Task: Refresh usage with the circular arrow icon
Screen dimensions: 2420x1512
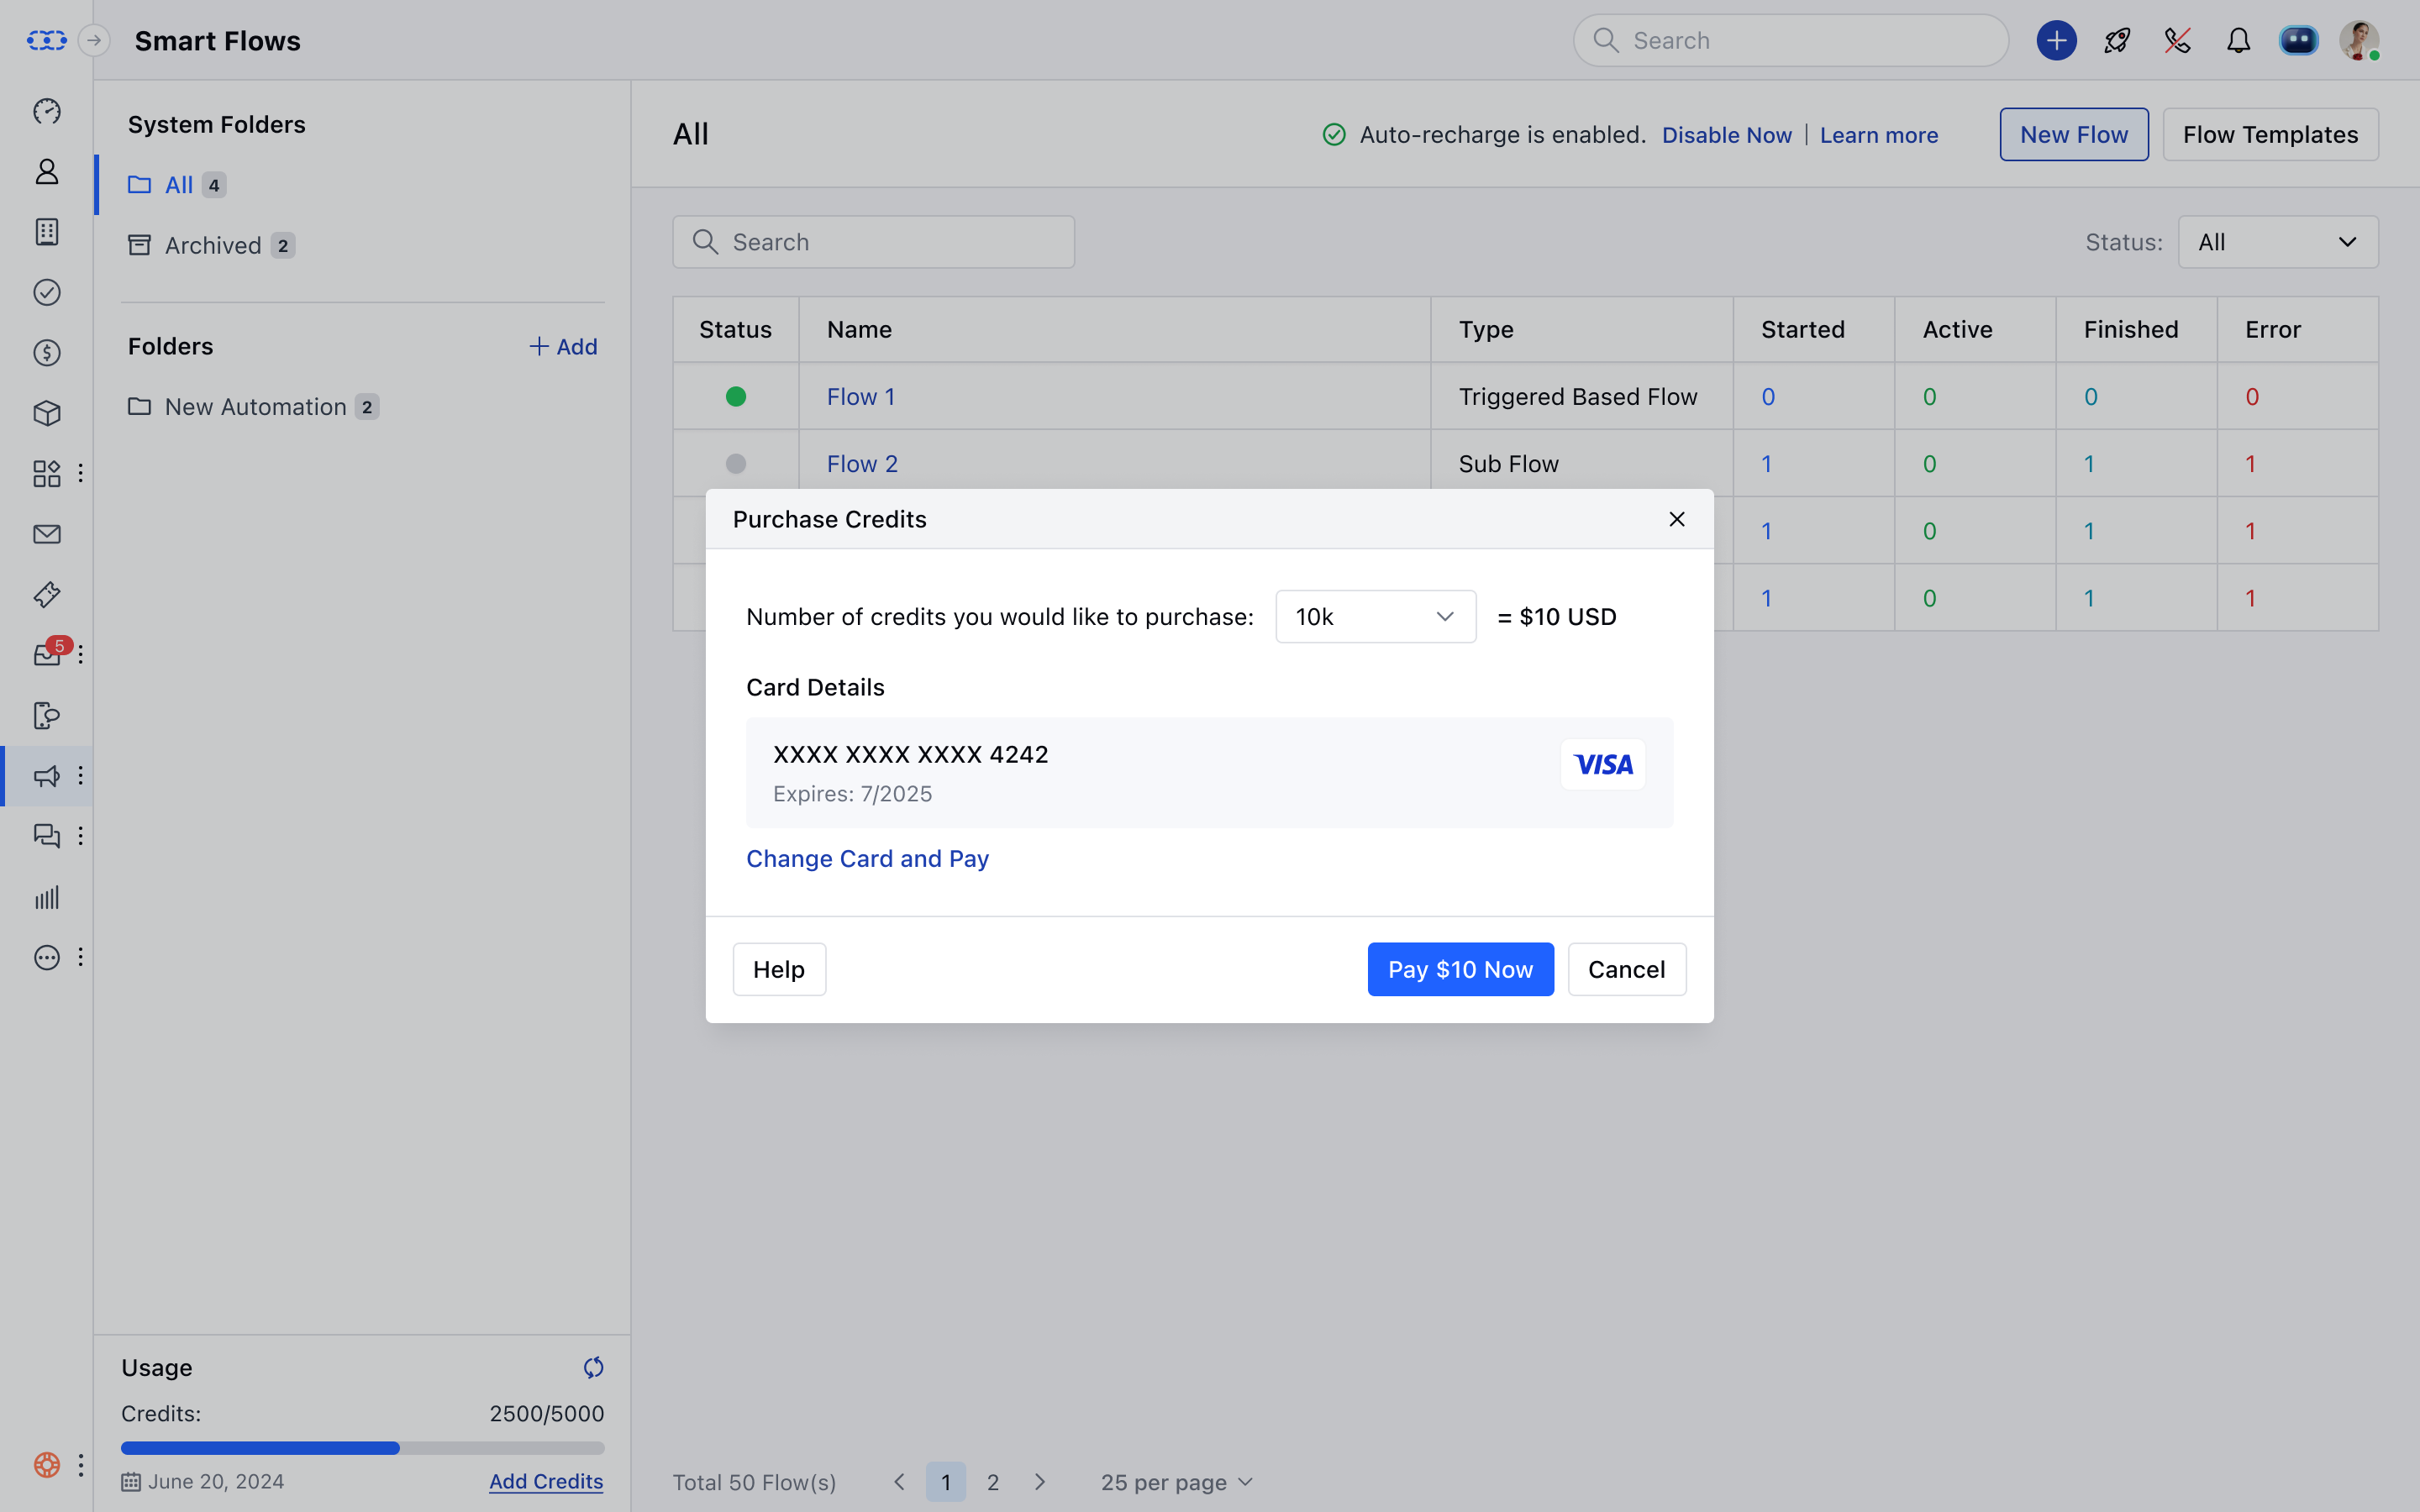Action: tap(593, 1367)
